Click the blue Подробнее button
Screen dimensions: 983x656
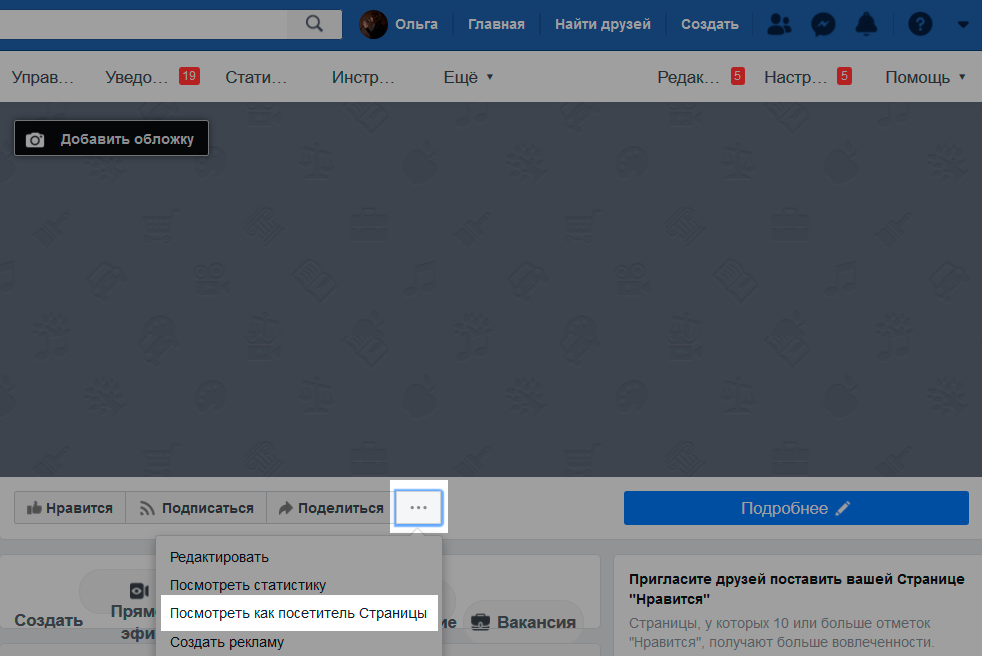[796, 508]
